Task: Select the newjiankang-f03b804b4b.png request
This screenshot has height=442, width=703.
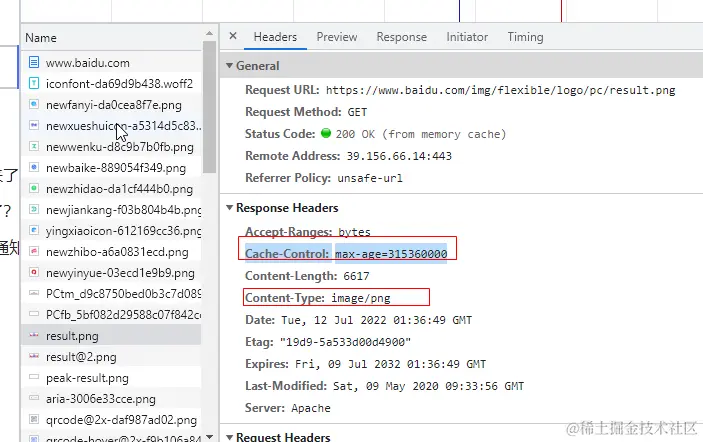Action: click(x=123, y=210)
